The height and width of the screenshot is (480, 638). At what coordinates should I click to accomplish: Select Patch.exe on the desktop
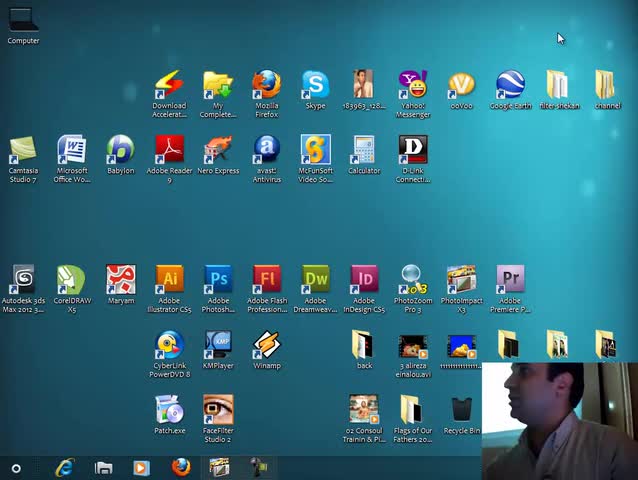click(169, 415)
